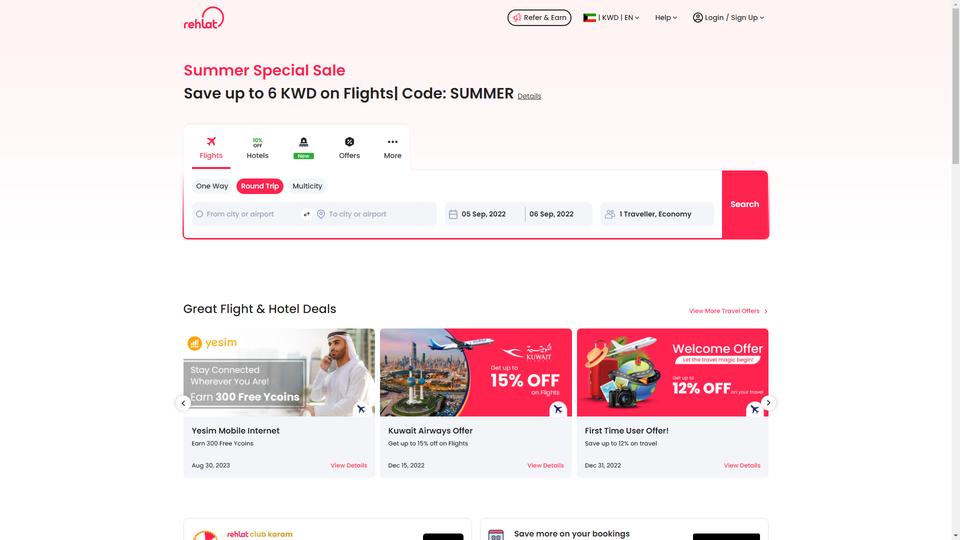Click the Search button
Image resolution: width=960 pixels, height=540 pixels.
[x=744, y=204]
